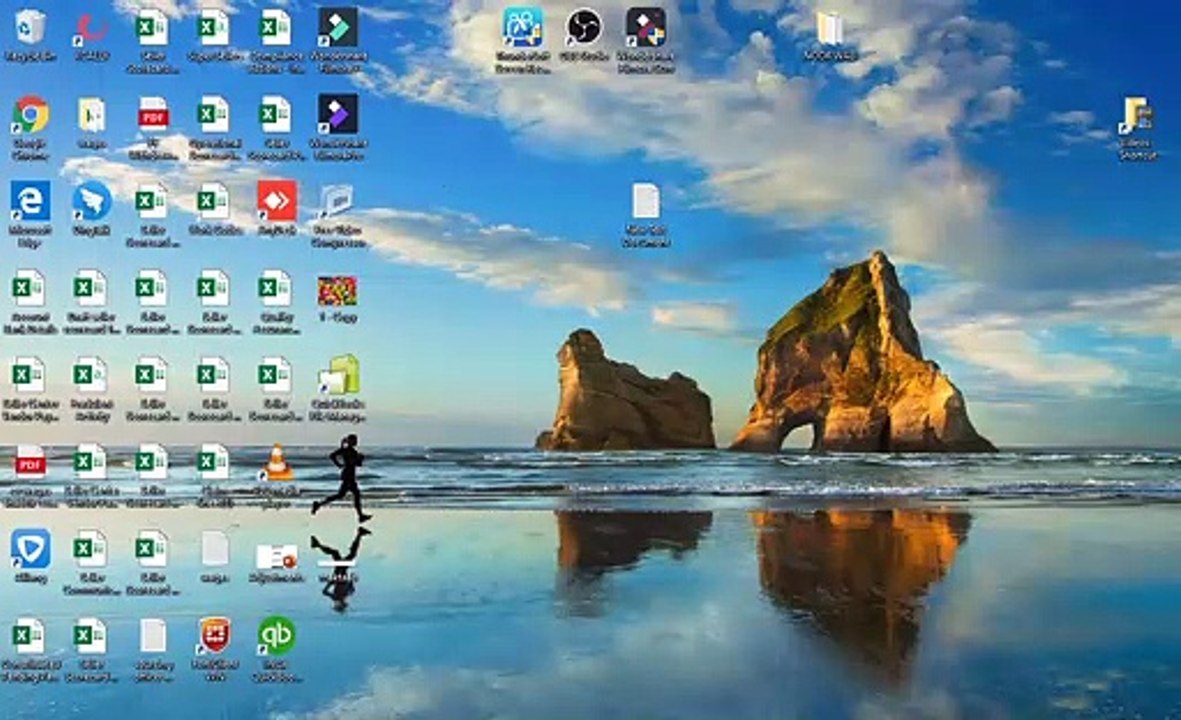Open the blank file beside the presentation icon
The image size is (1181, 720).
point(215,548)
